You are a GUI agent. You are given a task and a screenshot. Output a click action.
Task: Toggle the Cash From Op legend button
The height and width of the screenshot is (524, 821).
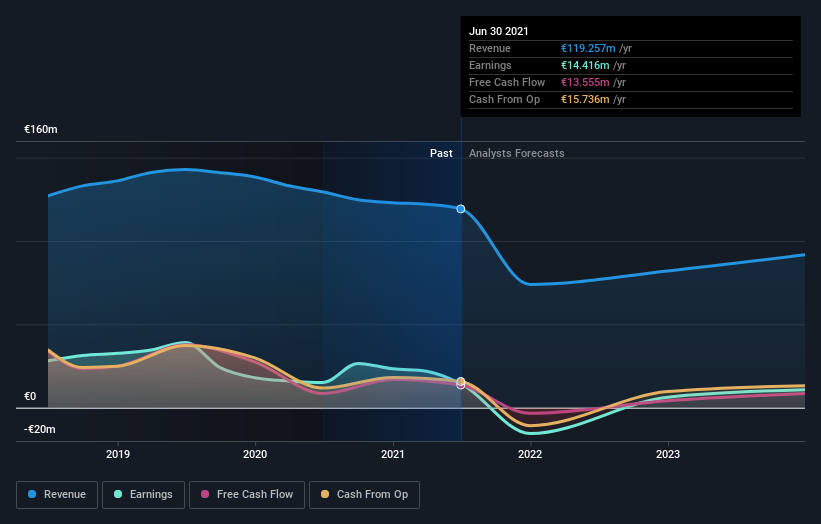[364, 495]
